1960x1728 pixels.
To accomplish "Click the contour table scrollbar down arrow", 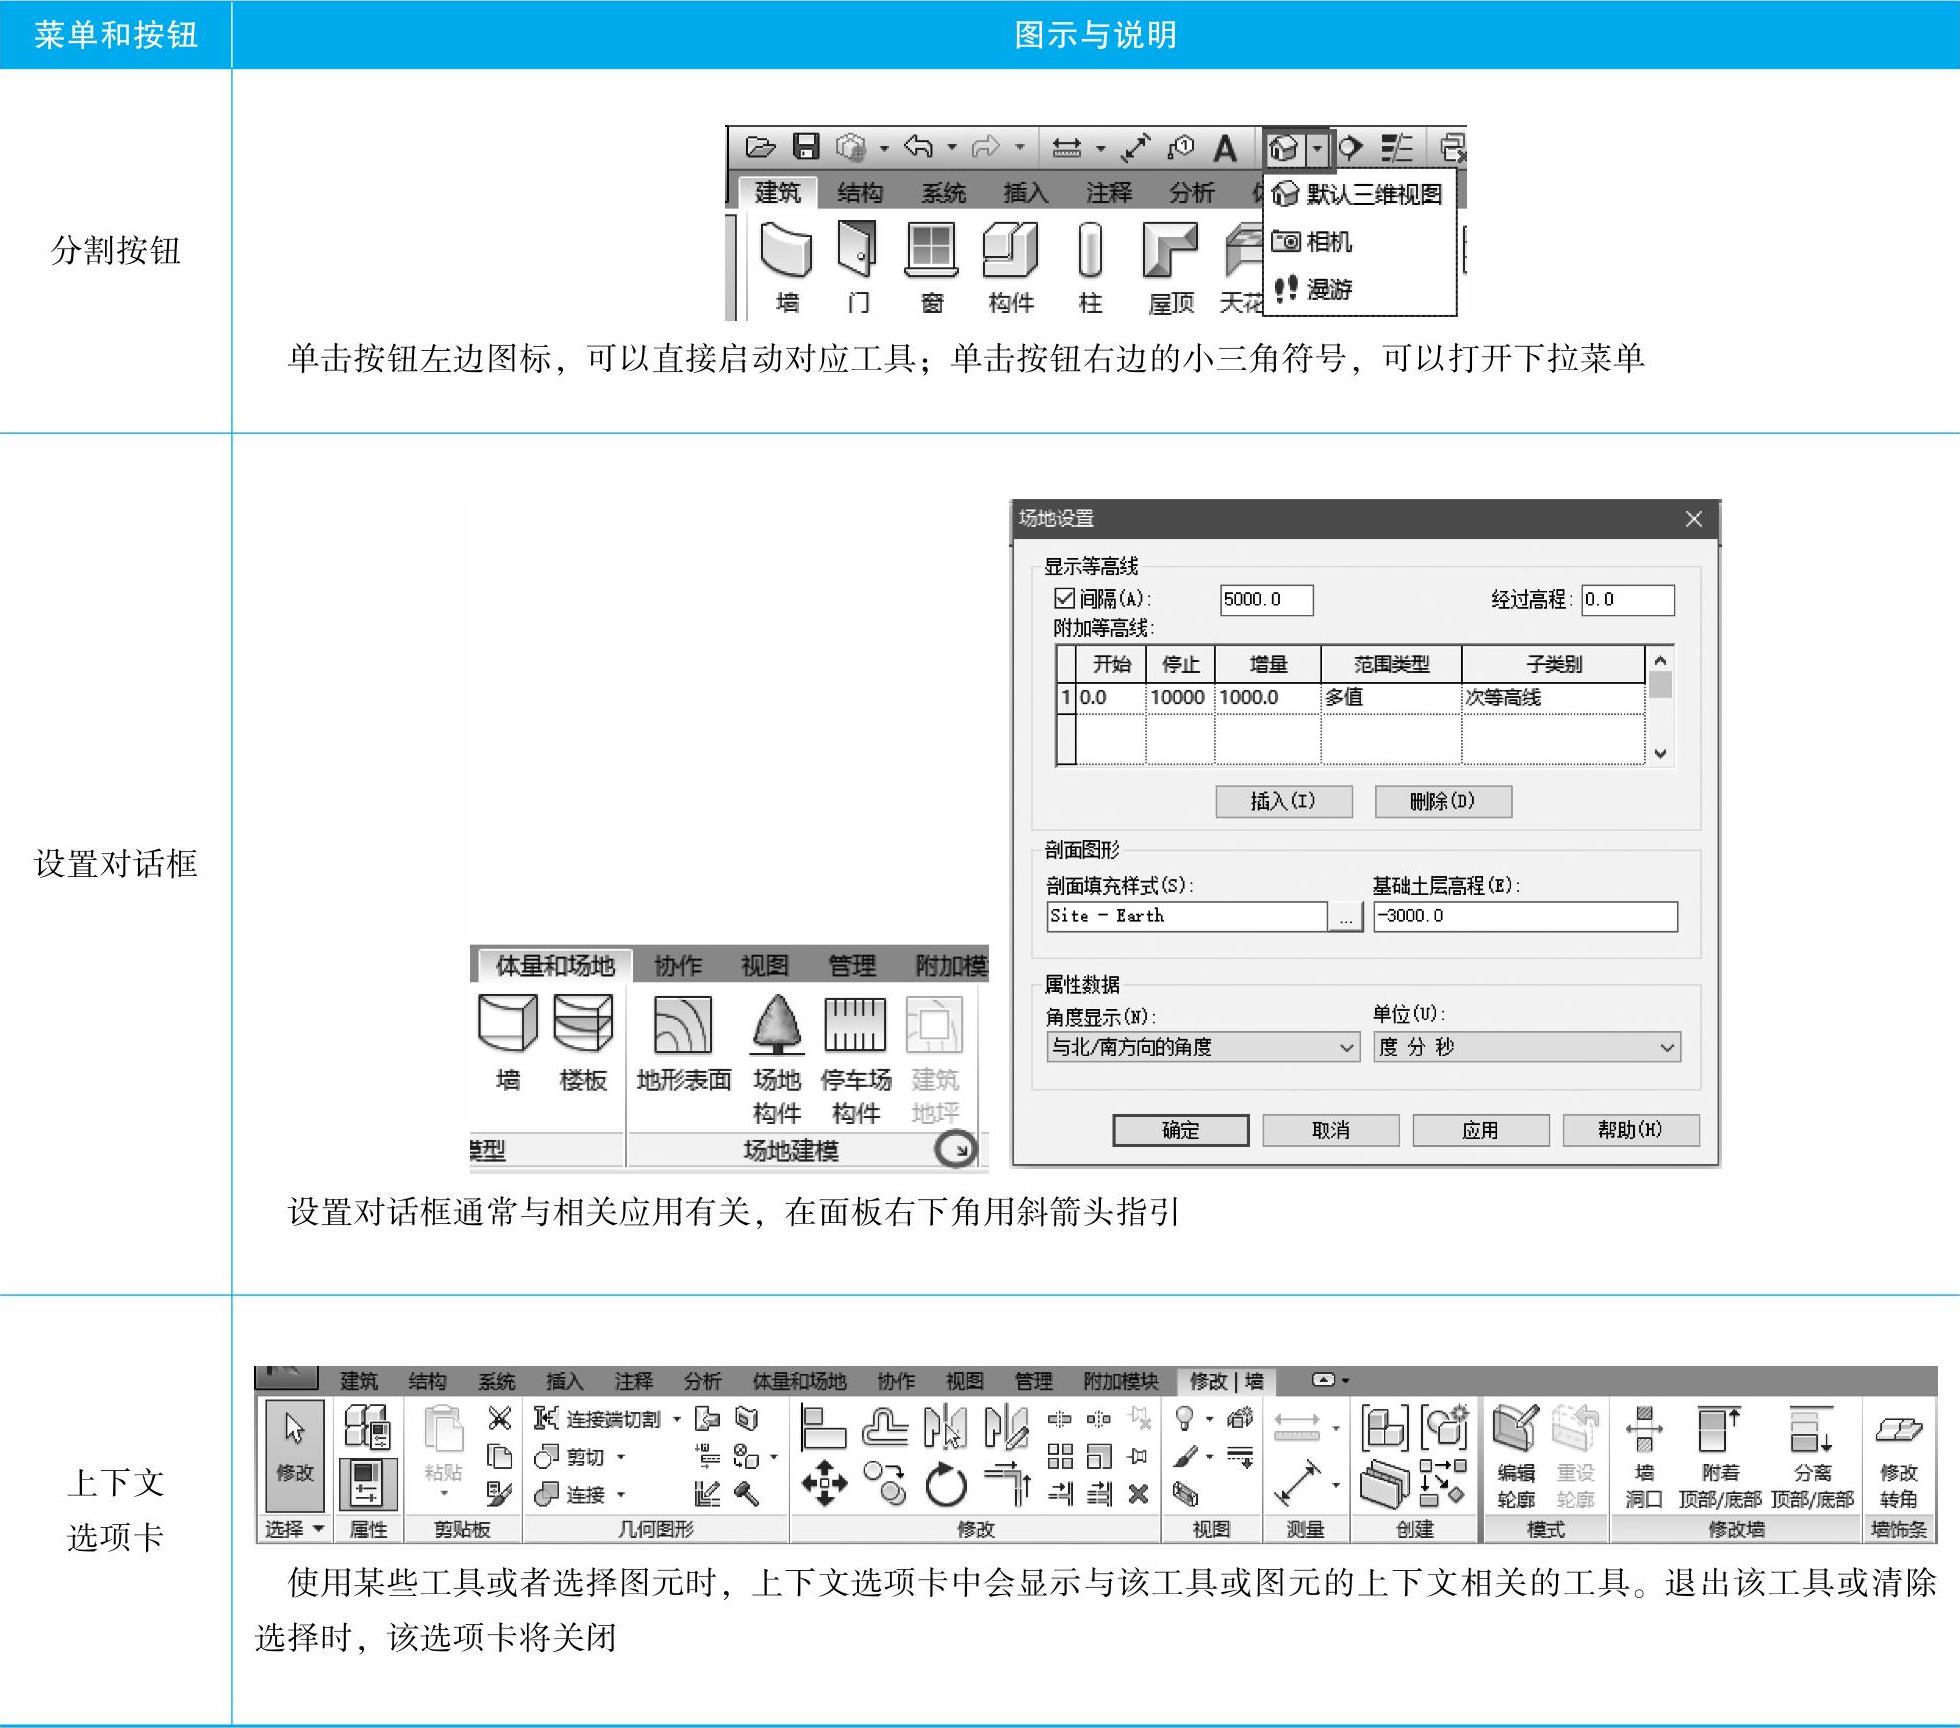I will pos(1660,753).
